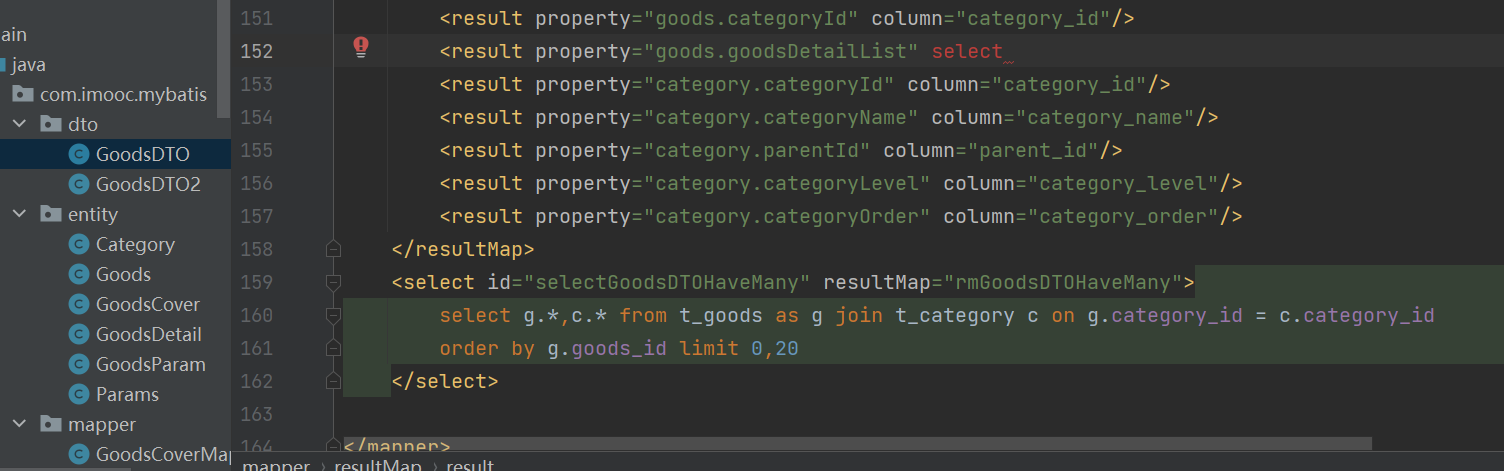Fold the closing mapper tag at line 164
This screenshot has height=471, width=1504.
point(333,446)
